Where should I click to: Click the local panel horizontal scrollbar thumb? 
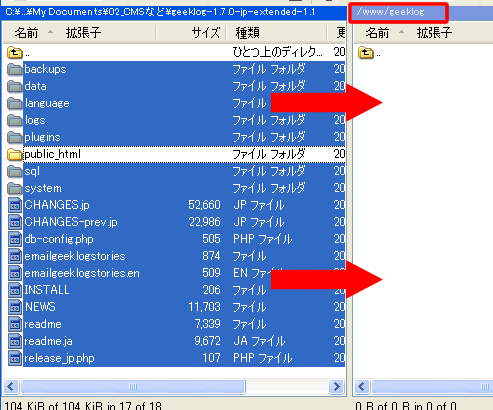[133, 387]
